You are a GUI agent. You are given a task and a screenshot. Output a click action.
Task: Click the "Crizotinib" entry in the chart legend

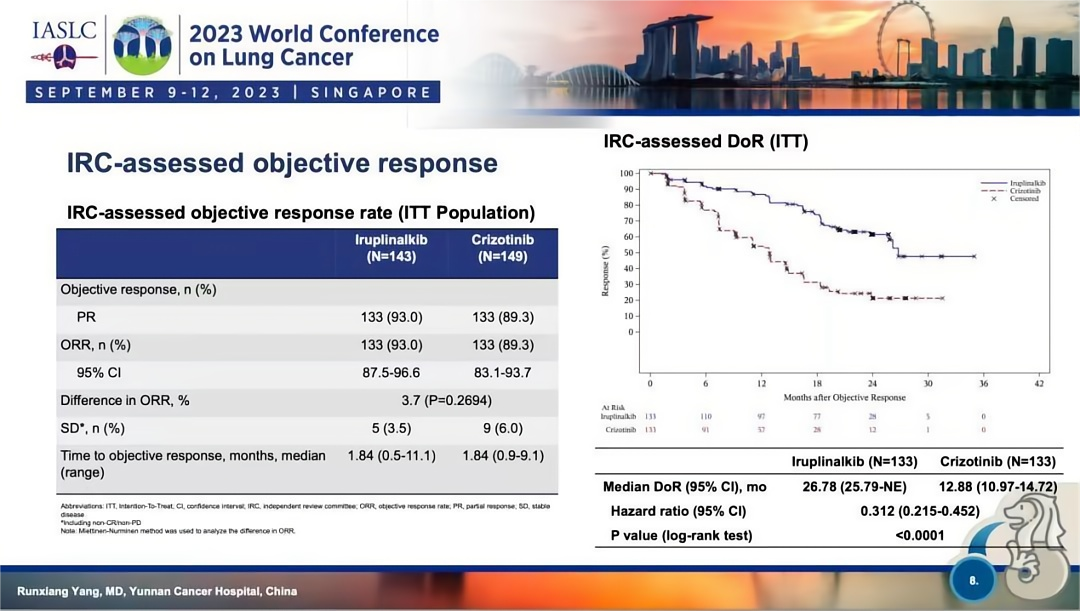click(x=1010, y=191)
